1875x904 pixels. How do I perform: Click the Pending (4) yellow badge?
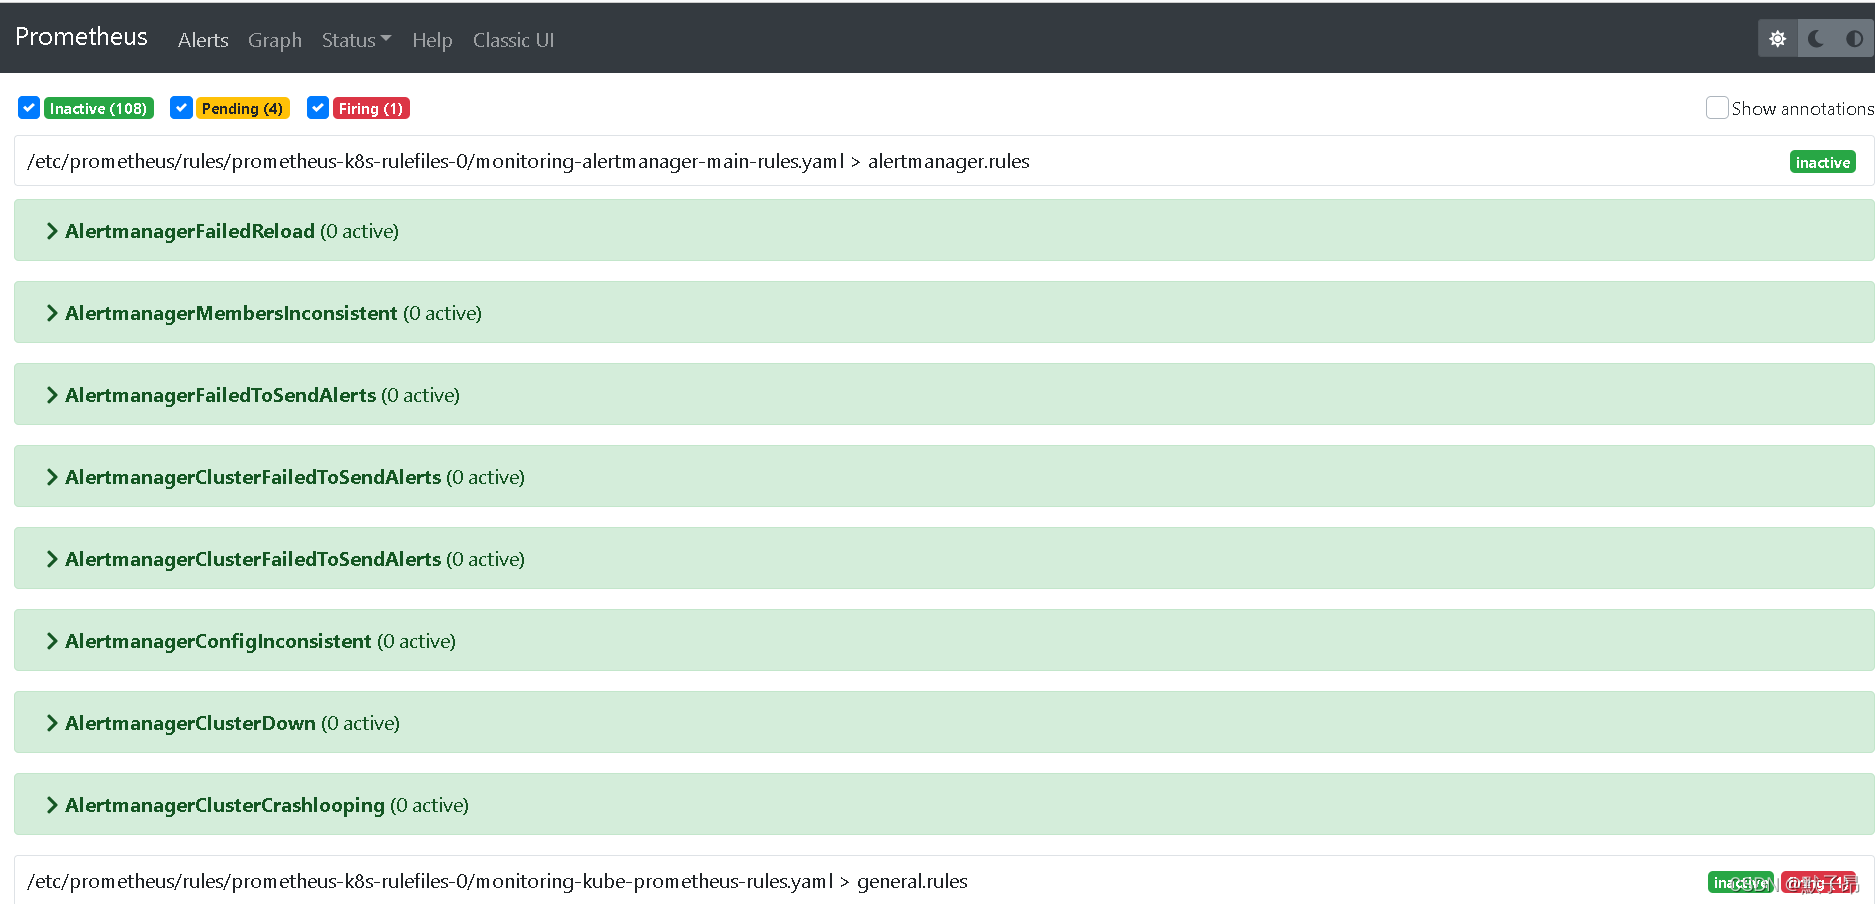(242, 108)
